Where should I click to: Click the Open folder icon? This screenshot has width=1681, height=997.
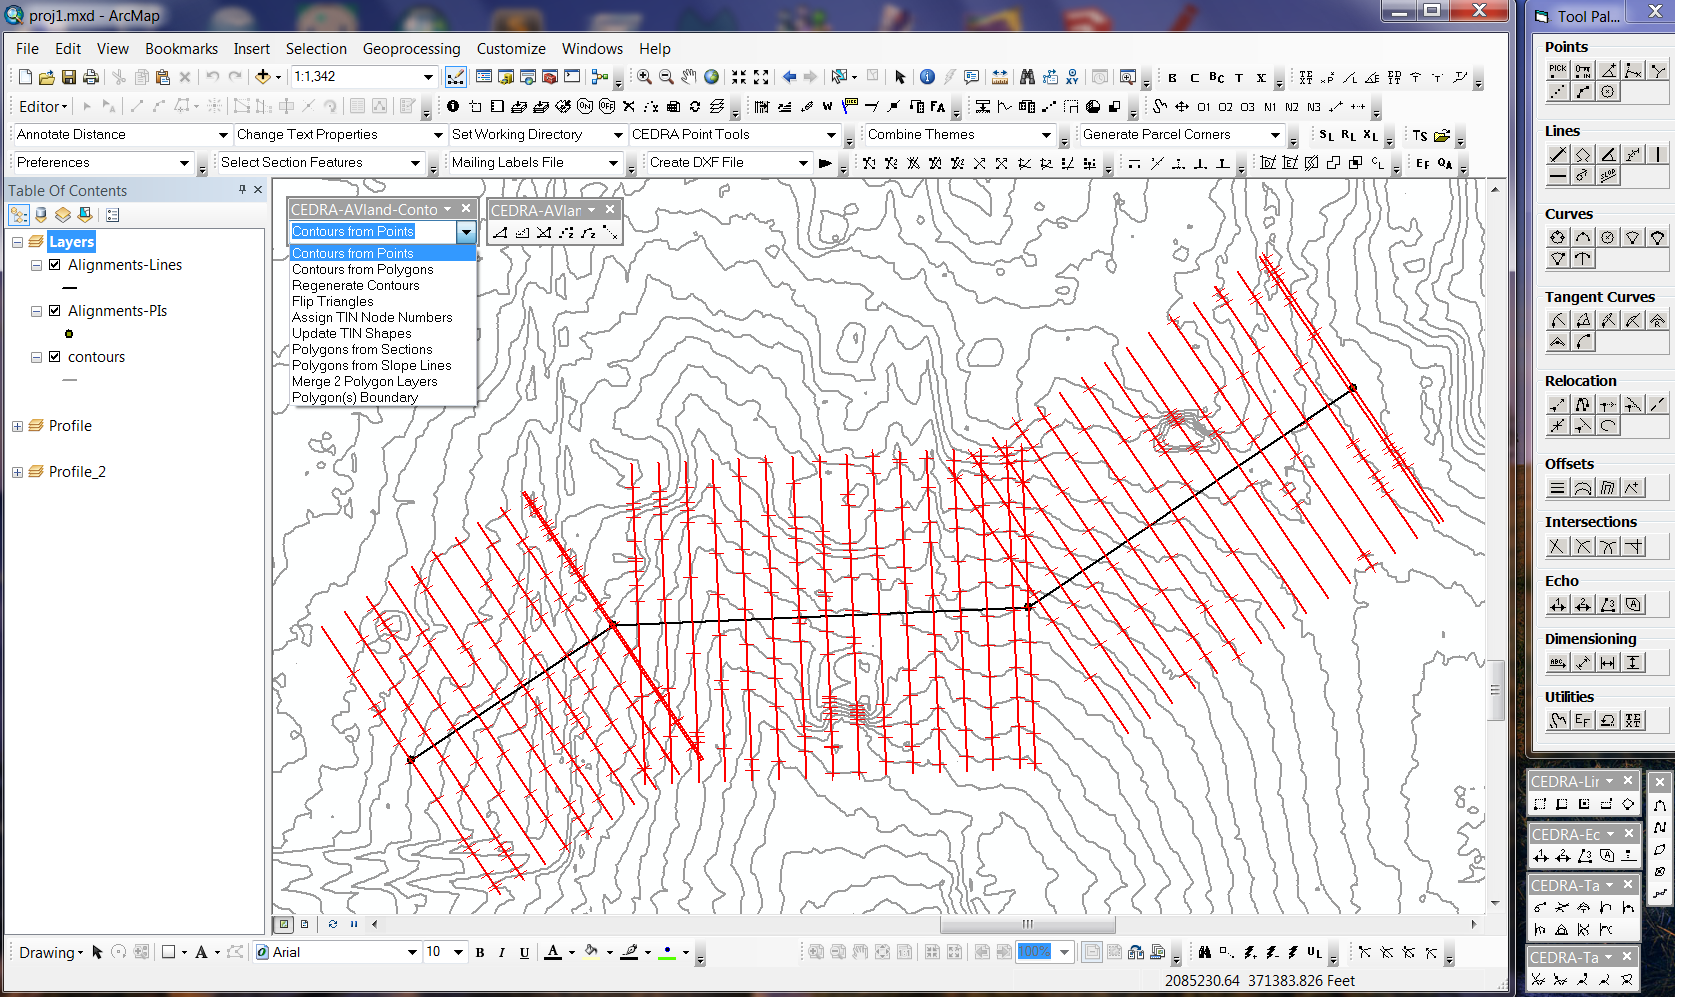click(47, 77)
